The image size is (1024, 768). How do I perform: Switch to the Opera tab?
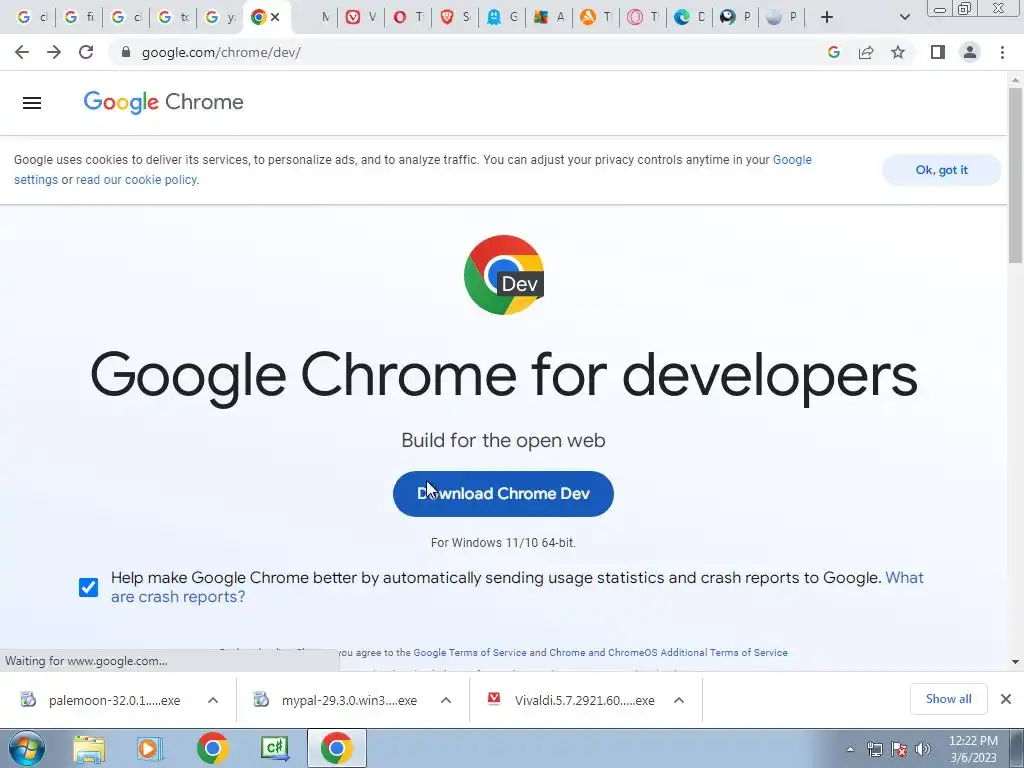407,18
